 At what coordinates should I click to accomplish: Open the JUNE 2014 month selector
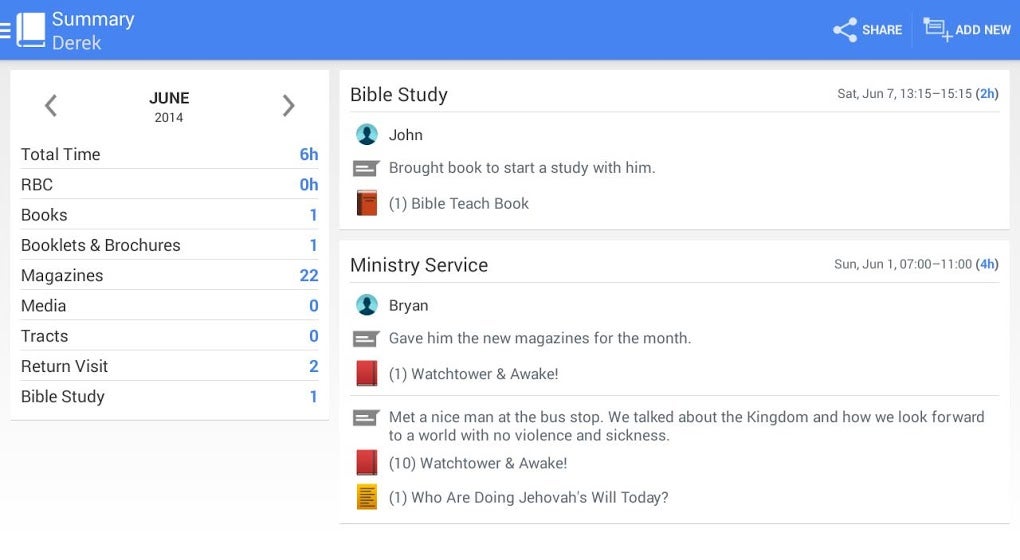click(x=169, y=106)
